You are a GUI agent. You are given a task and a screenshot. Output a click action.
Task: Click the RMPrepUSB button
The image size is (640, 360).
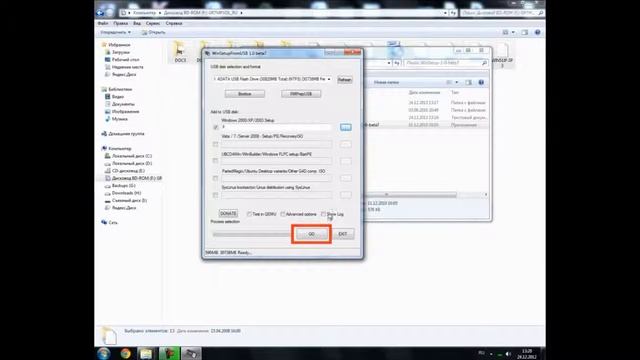coord(301,94)
